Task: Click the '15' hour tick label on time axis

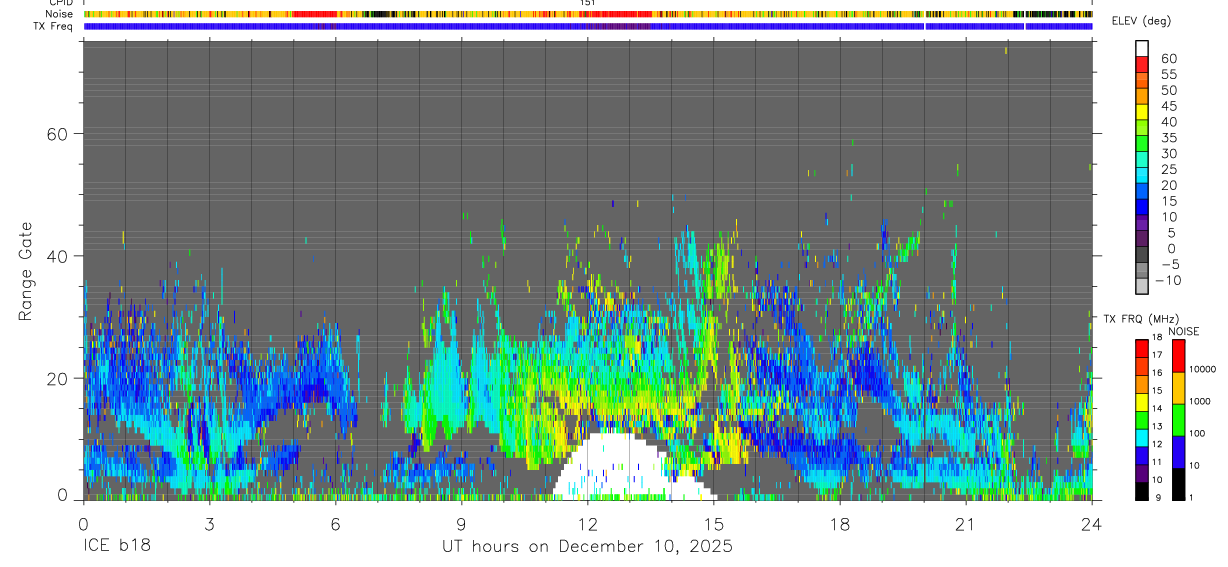Action: tap(713, 524)
